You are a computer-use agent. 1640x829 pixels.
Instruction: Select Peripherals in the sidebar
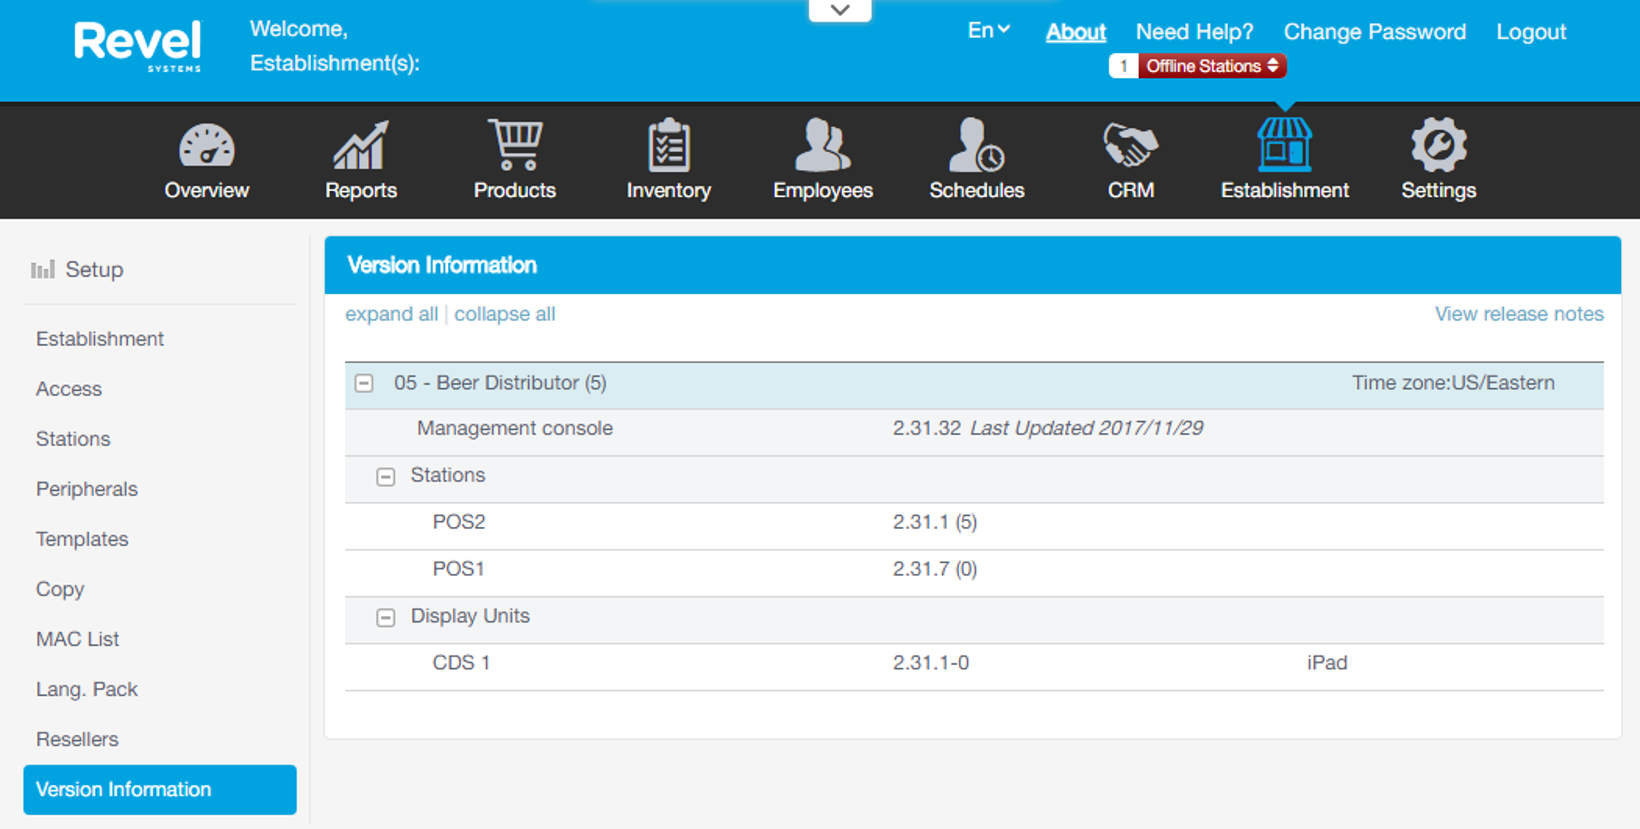87,489
